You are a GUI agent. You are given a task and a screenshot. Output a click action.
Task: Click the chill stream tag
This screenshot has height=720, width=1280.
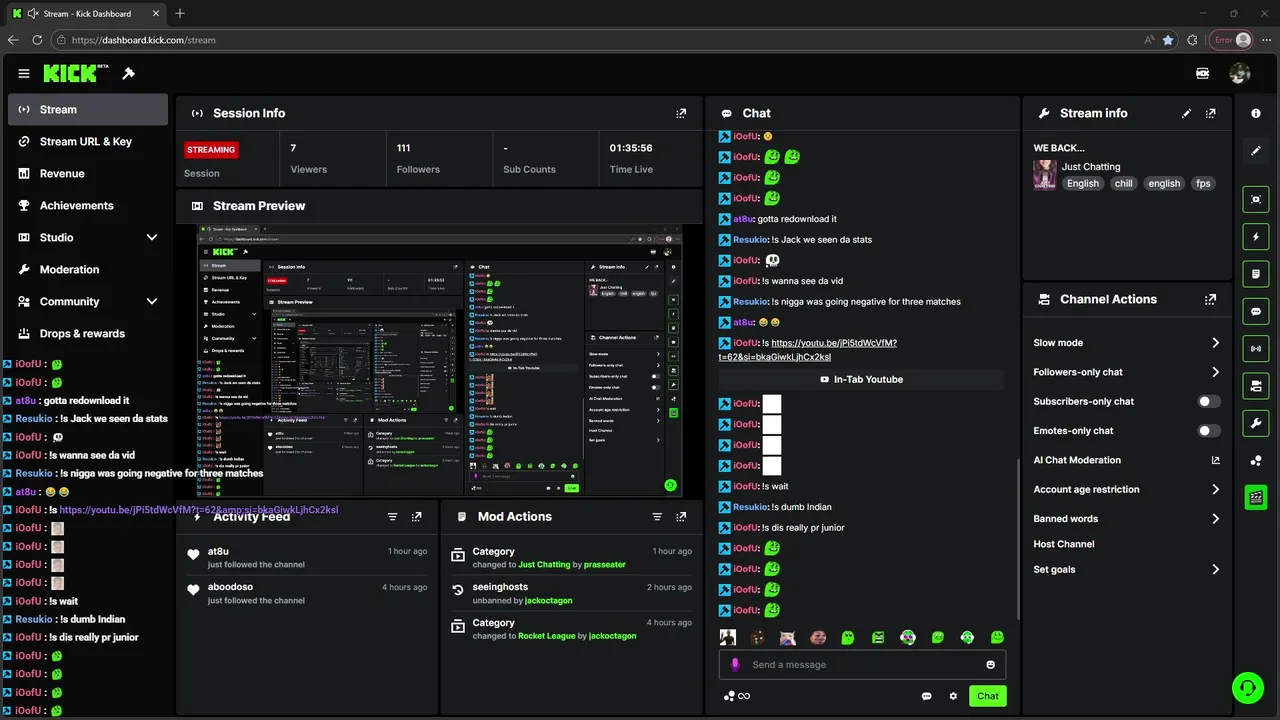1124,184
